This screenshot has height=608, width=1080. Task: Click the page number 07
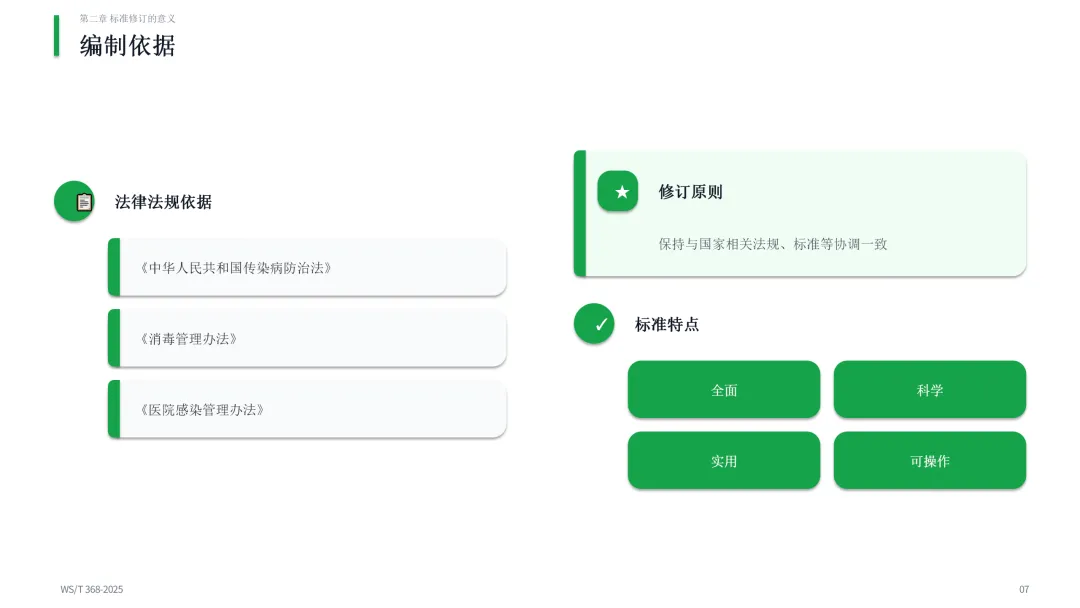pos(1024,589)
